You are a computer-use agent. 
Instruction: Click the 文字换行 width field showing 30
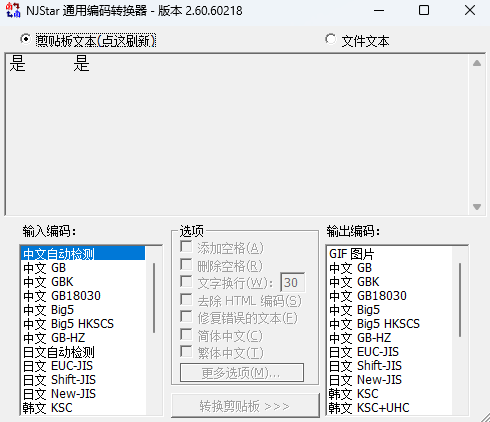pyautogui.click(x=293, y=283)
